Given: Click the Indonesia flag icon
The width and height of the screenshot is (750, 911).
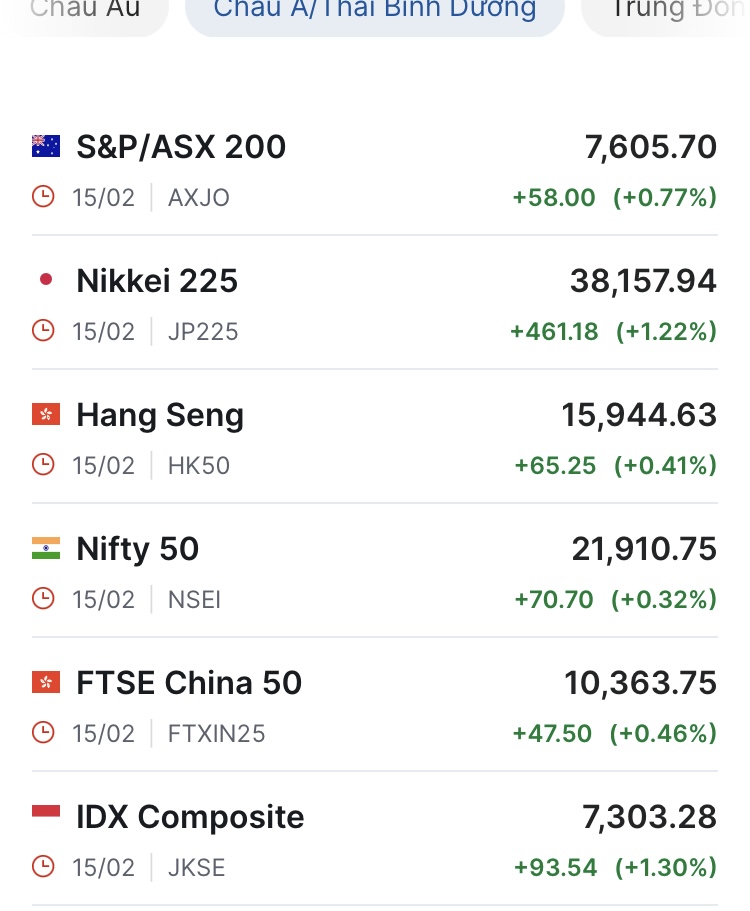Looking at the screenshot, I should 46,816.
